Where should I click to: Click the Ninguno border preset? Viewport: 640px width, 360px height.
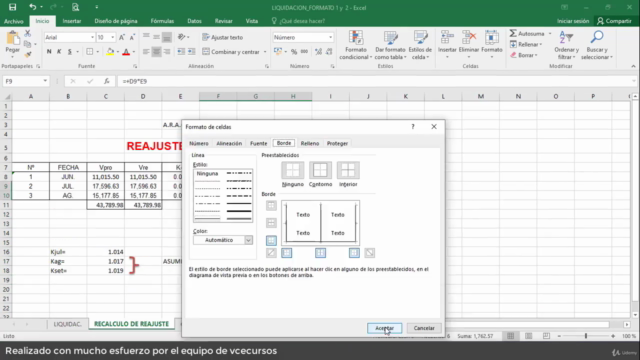pyautogui.click(x=293, y=170)
